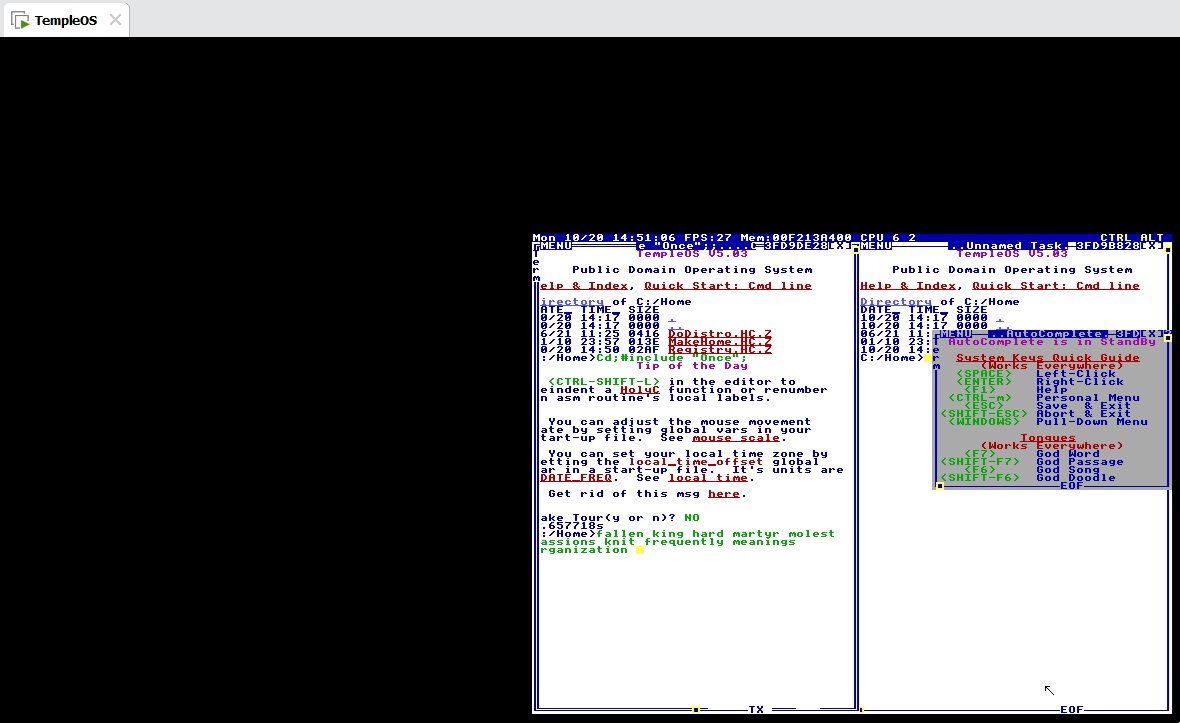The image size is (1180, 723).
Task: Select the TempleOS tab at the top
Action: point(65,20)
